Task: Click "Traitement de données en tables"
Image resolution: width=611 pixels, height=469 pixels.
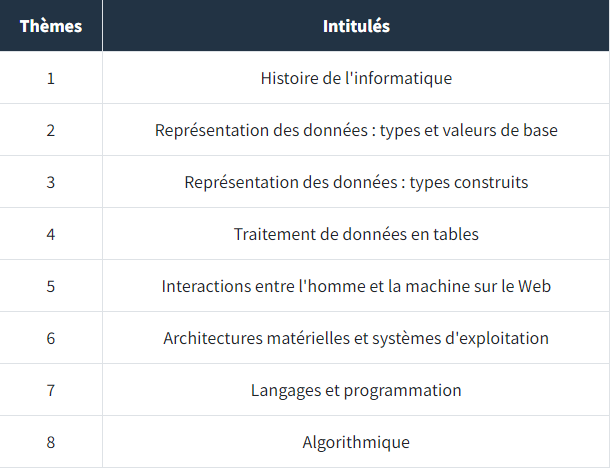Action: coord(356,234)
